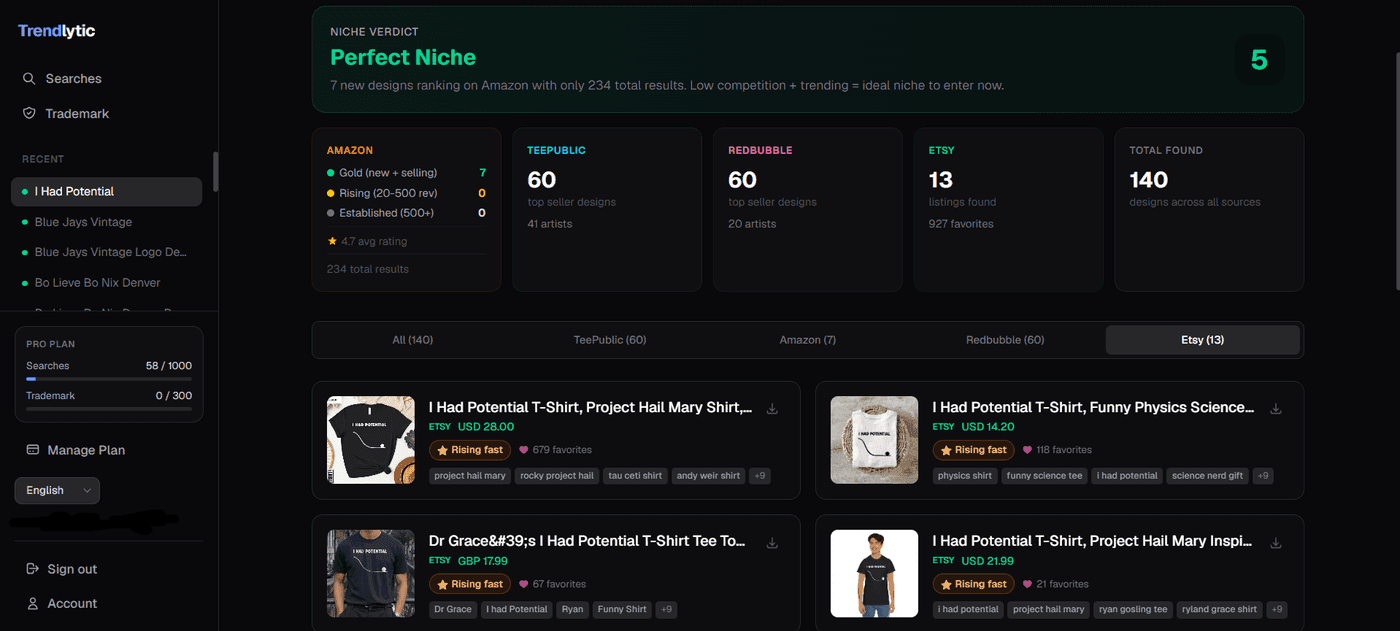
Task: Click Rising fast badge on 21 favorites listing
Action: coord(973,584)
